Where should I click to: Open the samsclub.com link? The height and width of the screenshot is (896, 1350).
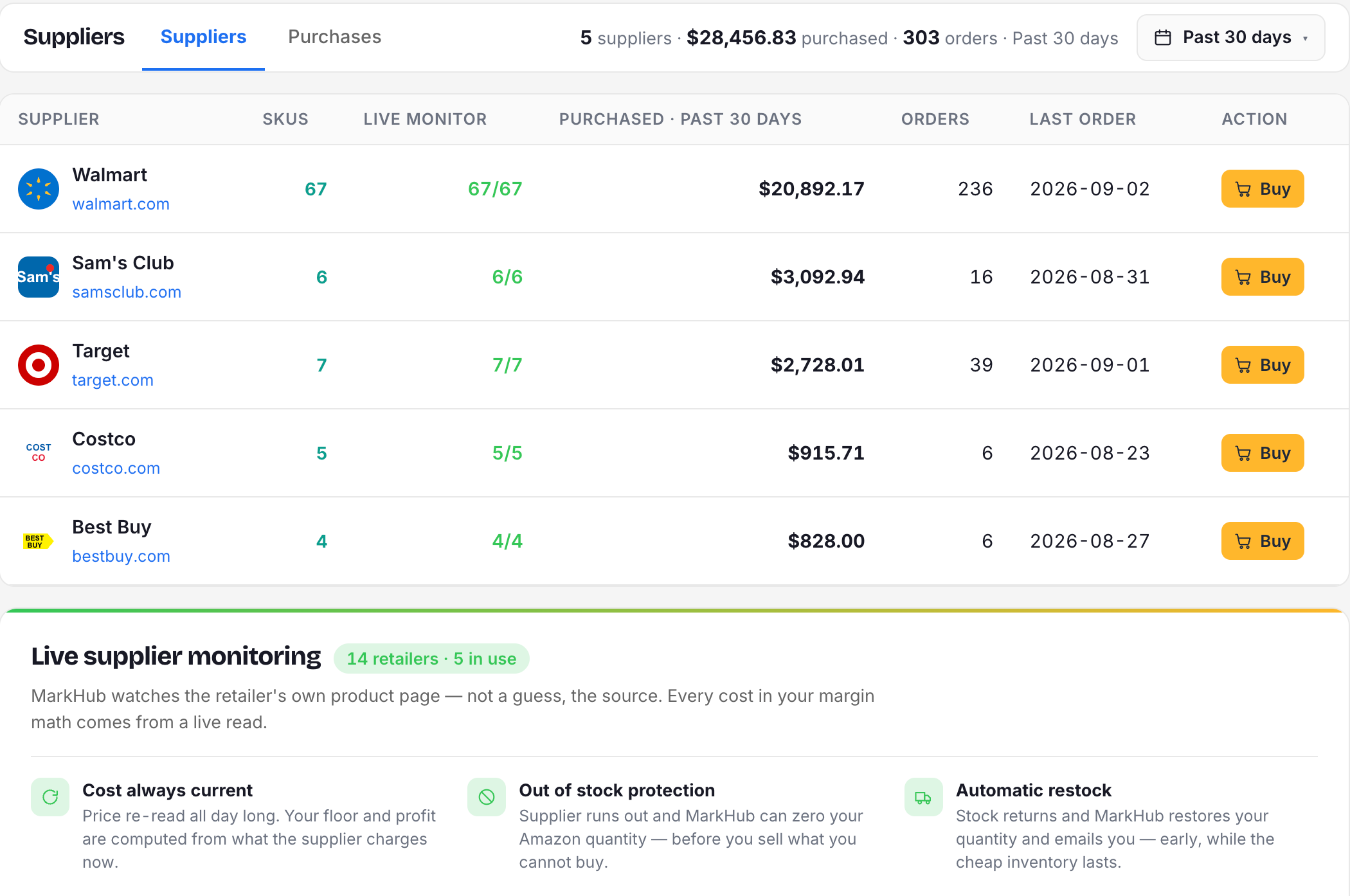coord(127,292)
